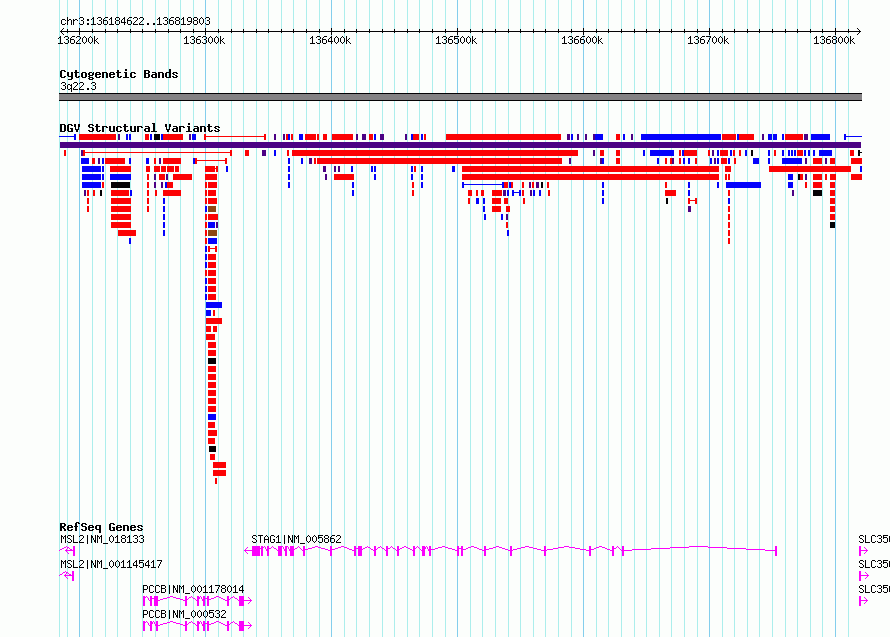Select the large blue variant in top DGV row
The height and width of the screenshot is (637, 890).
pos(681,137)
